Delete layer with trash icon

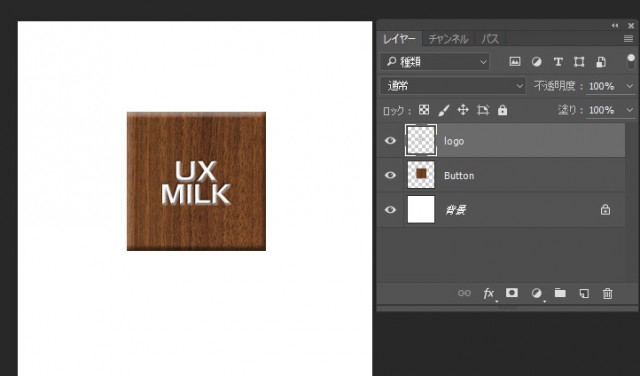tap(607, 293)
